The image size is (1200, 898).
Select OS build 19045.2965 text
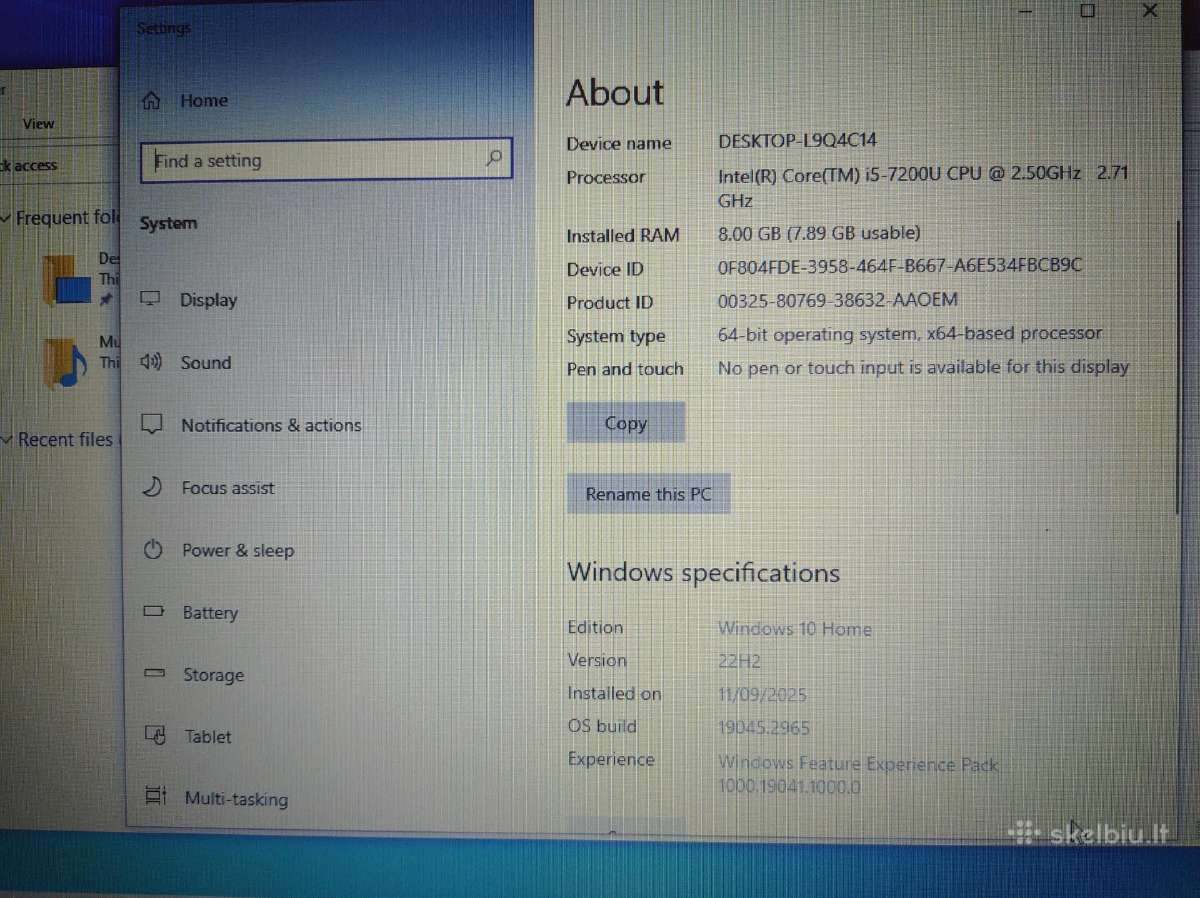click(764, 728)
